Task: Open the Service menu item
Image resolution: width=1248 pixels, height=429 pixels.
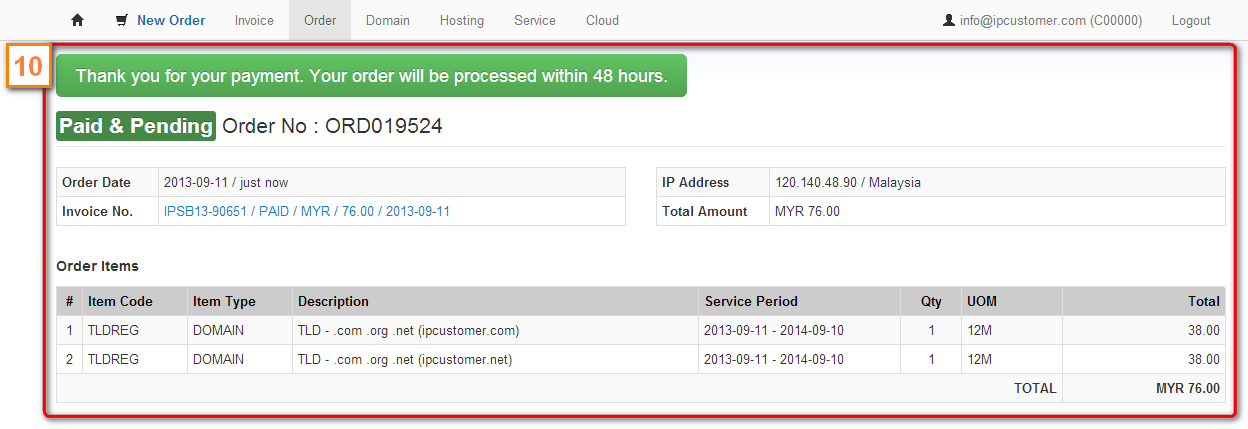Action: pos(535,20)
